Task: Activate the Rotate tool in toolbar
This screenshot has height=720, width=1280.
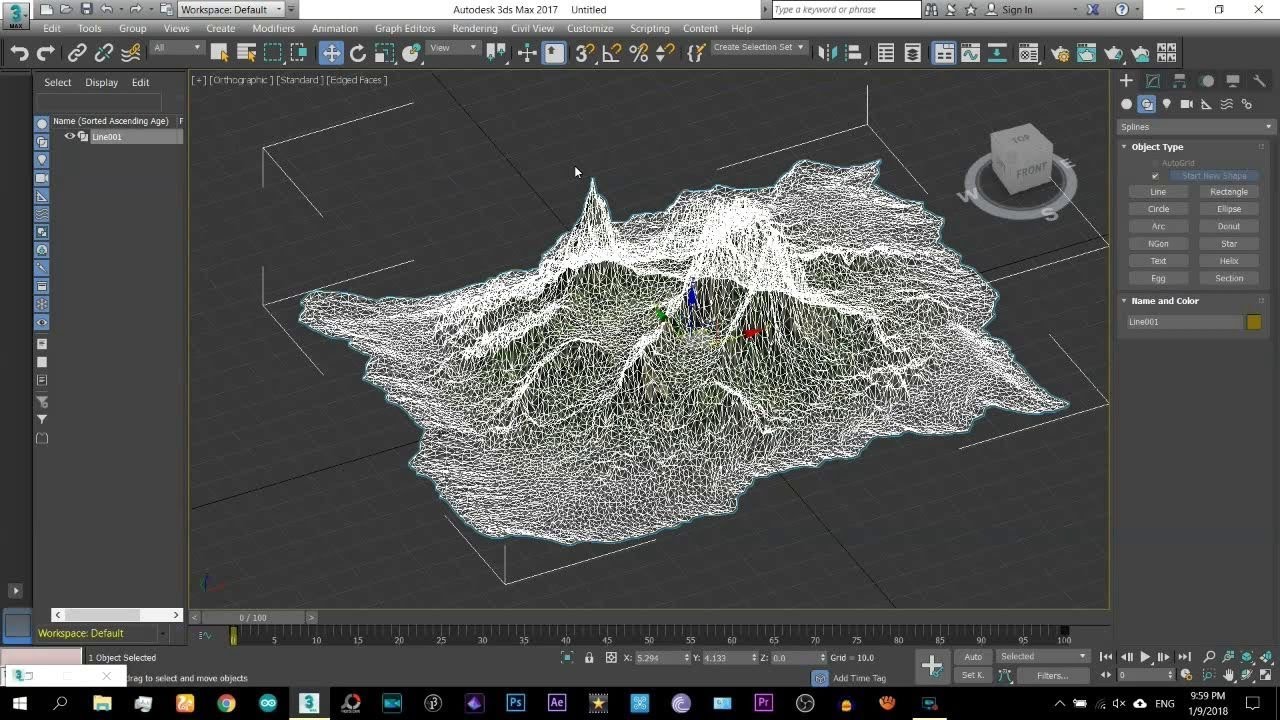Action: (358, 53)
